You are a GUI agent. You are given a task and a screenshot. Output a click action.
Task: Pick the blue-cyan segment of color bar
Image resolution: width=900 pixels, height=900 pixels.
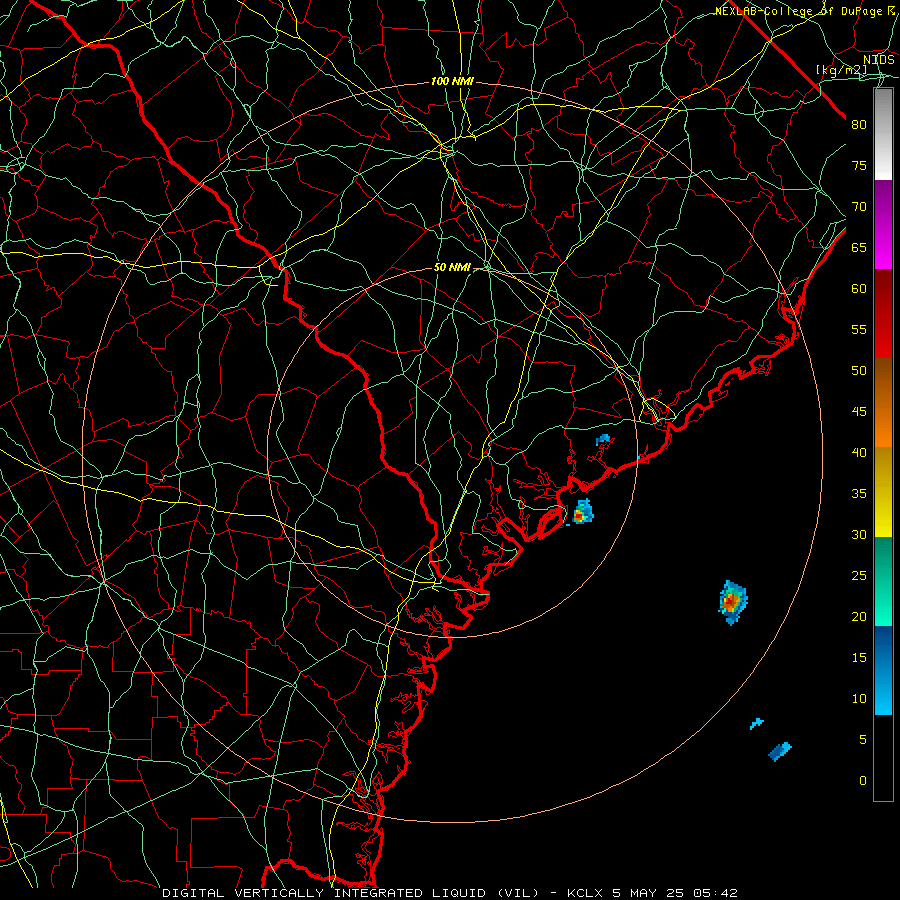tap(883, 670)
